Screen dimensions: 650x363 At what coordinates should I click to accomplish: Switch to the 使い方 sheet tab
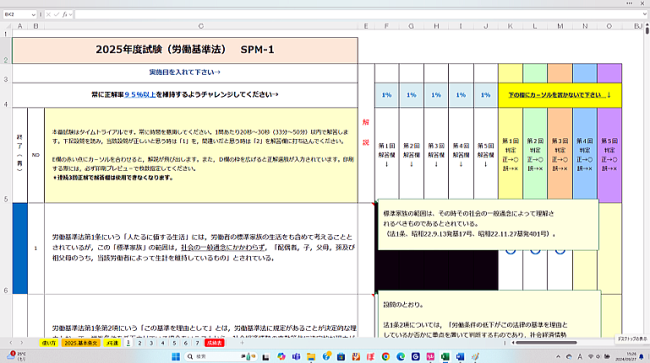[49, 343]
